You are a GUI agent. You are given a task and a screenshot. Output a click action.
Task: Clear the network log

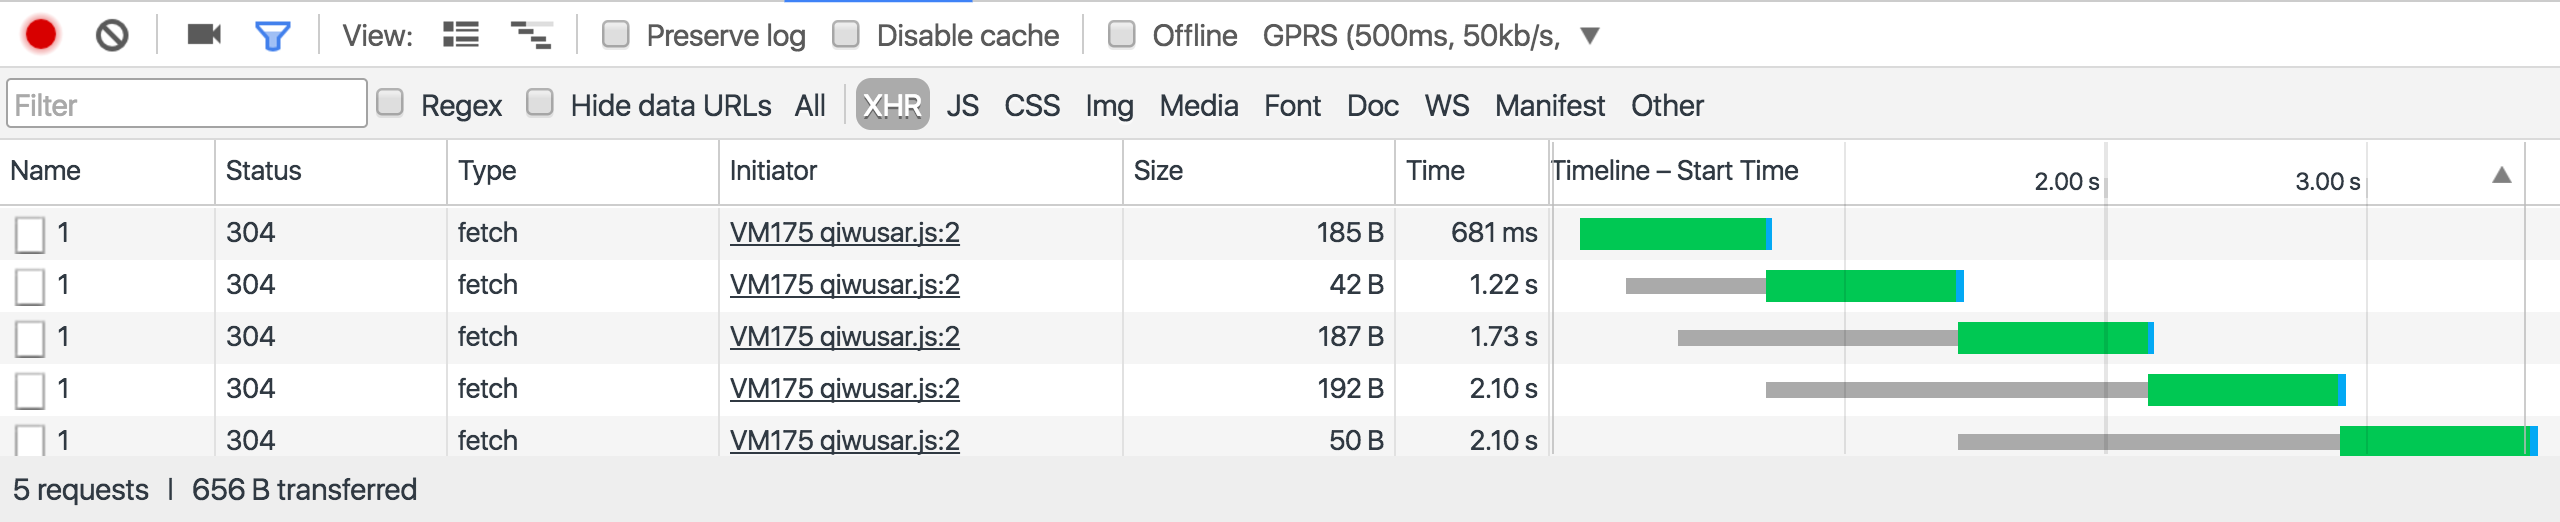112,36
